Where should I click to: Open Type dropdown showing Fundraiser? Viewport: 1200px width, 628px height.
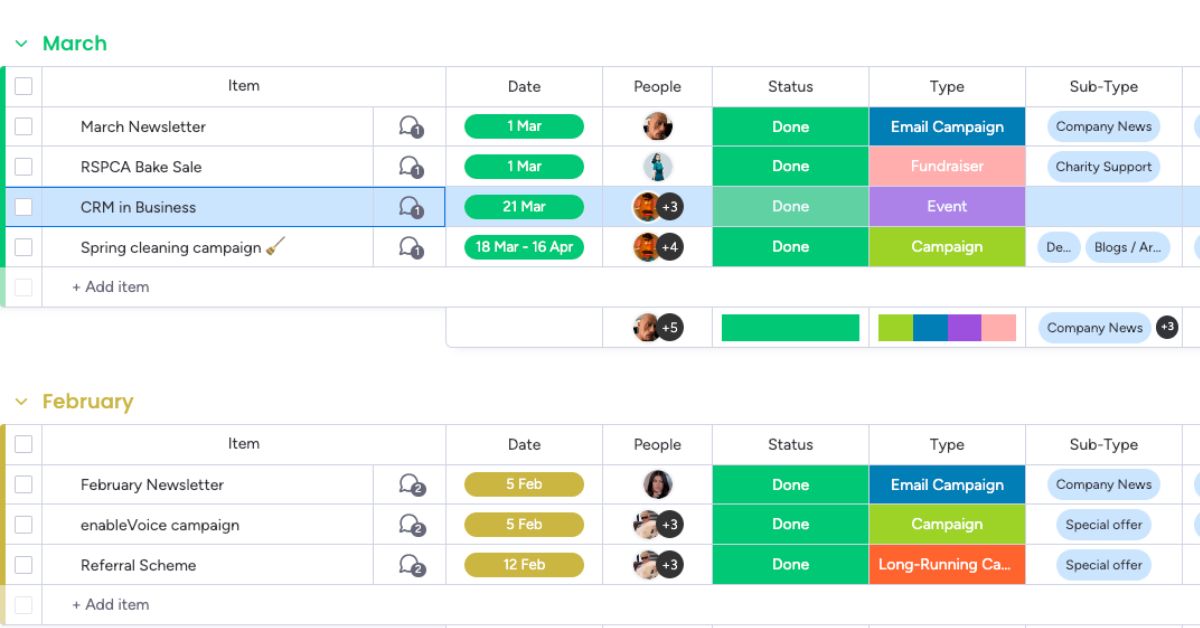click(x=946, y=167)
